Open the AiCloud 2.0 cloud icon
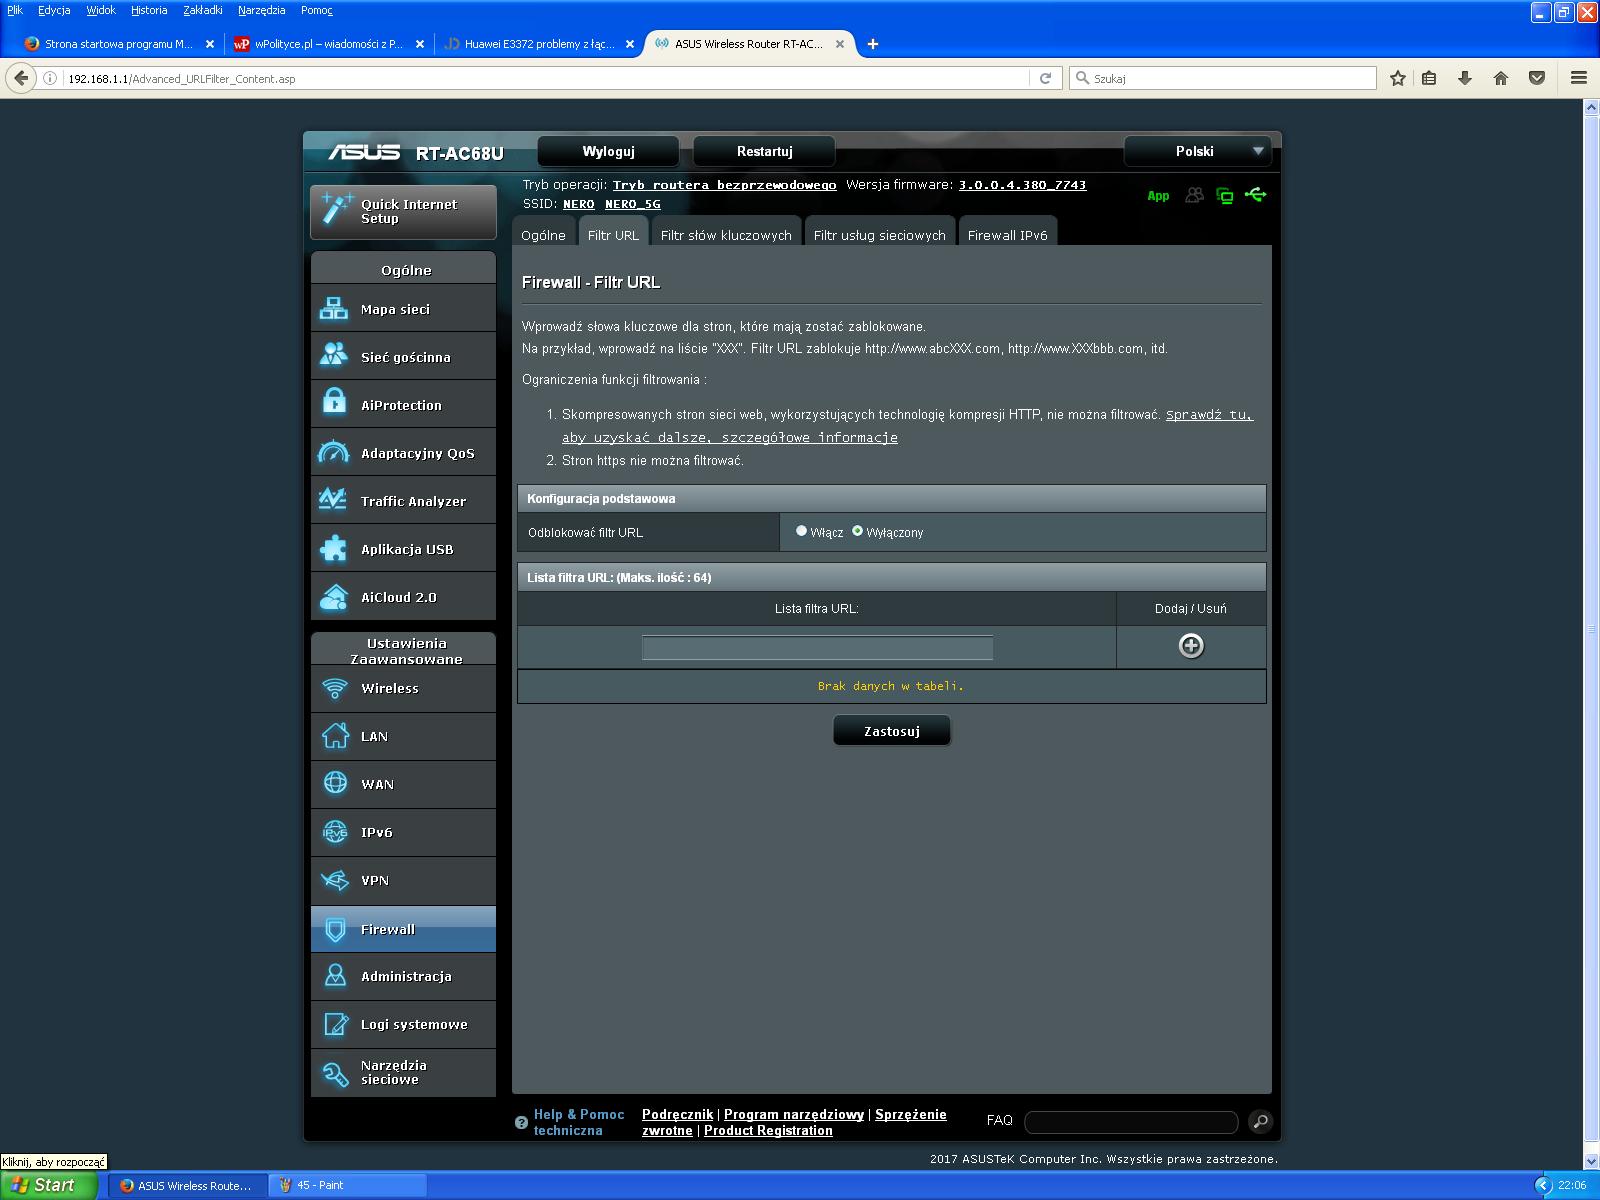This screenshot has width=1600, height=1200. coord(334,597)
